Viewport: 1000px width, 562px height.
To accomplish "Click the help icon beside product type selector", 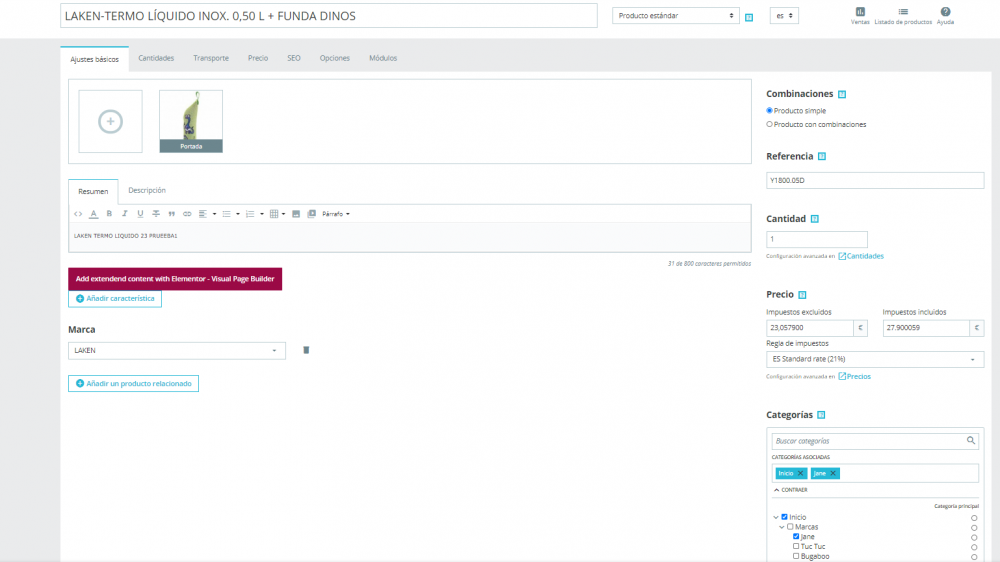I will 749,17.
